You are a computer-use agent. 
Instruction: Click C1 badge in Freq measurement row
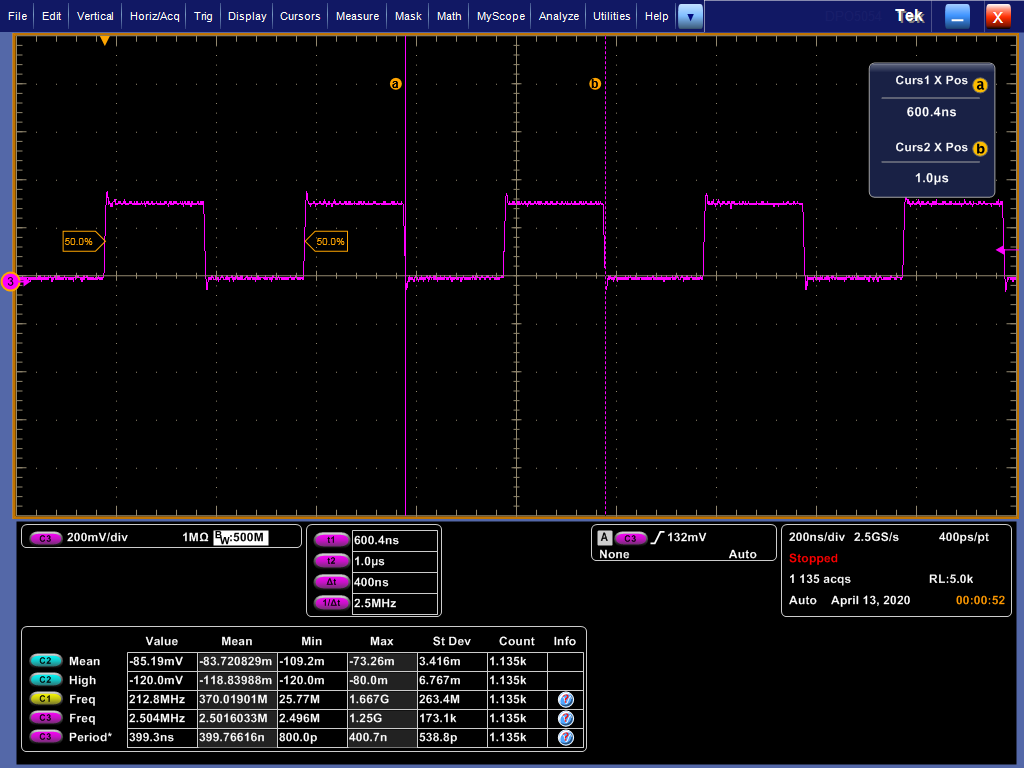coord(45,699)
